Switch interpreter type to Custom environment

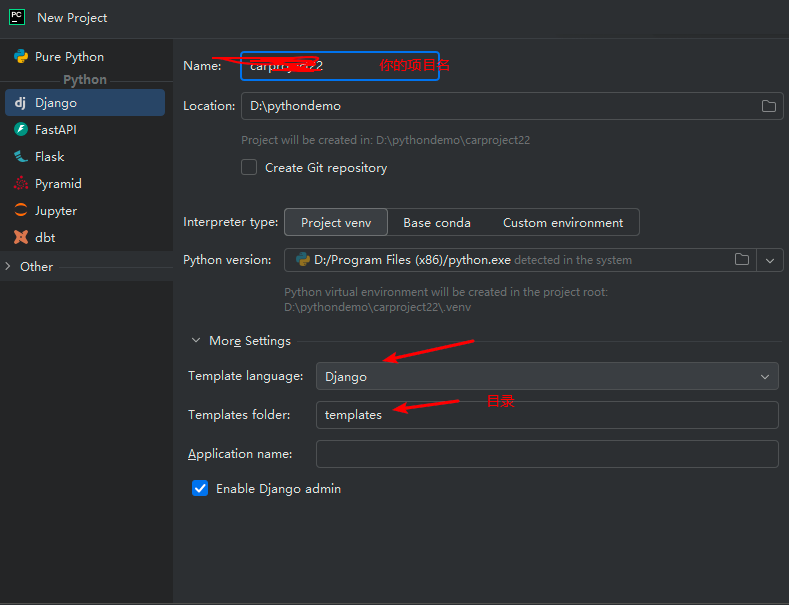click(x=563, y=223)
